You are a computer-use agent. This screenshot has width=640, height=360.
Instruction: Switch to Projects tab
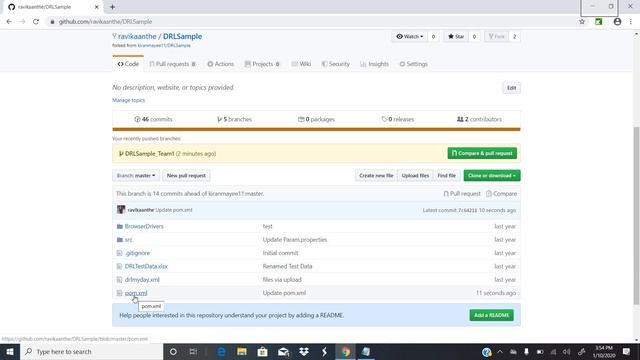(262, 64)
